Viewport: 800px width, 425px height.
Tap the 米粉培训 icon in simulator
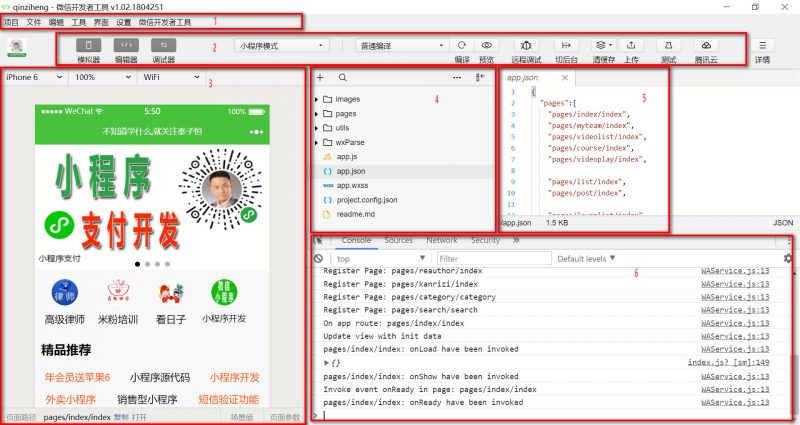pos(118,292)
